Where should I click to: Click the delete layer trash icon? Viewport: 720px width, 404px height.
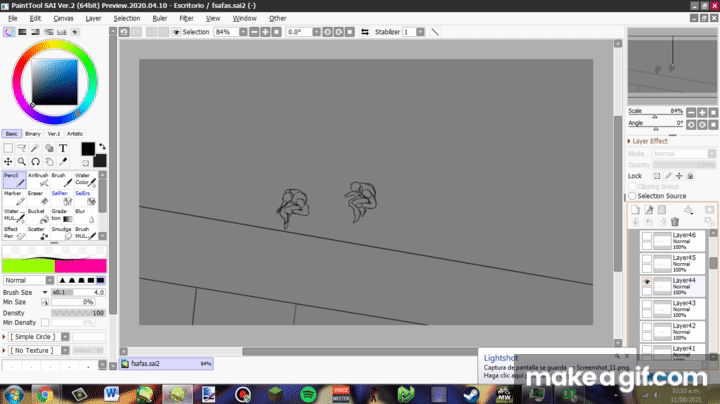coord(675,222)
